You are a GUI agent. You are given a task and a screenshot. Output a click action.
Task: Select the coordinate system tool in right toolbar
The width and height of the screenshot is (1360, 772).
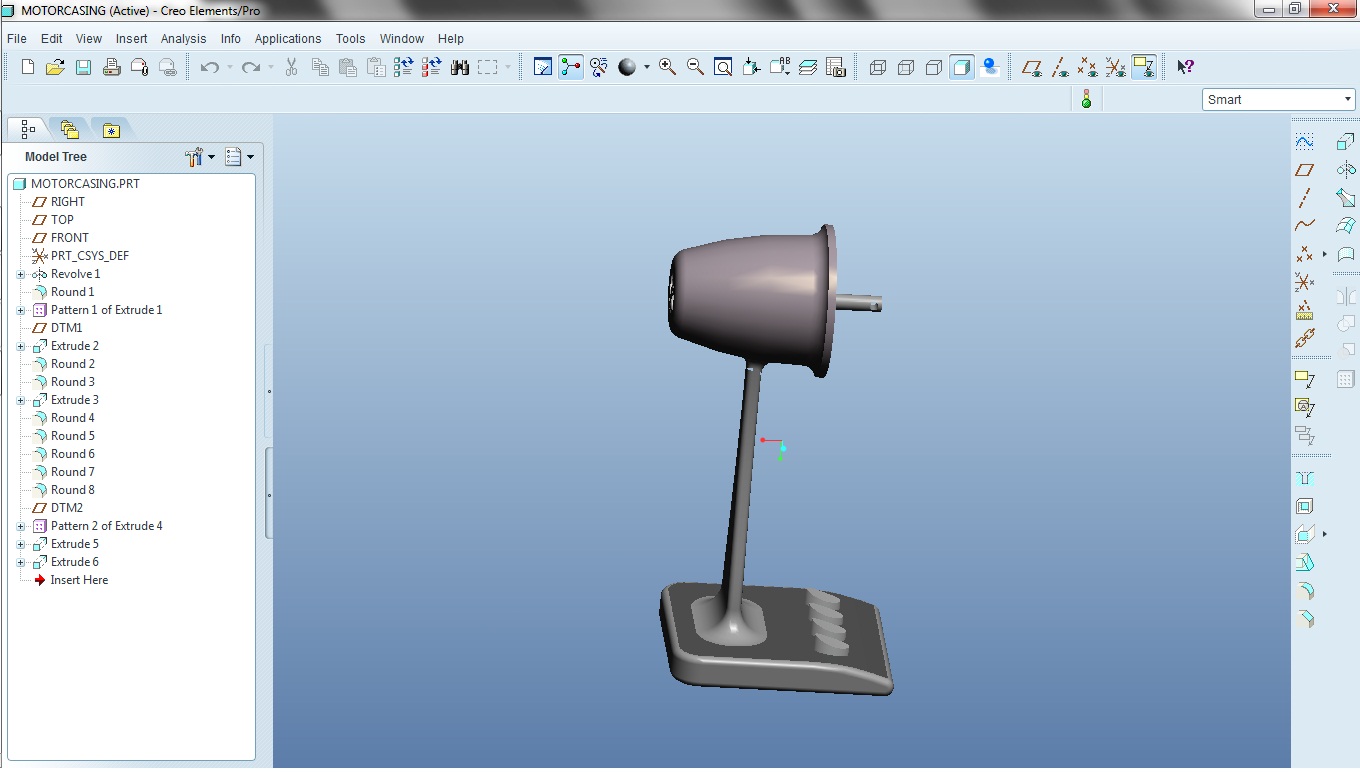click(1304, 282)
